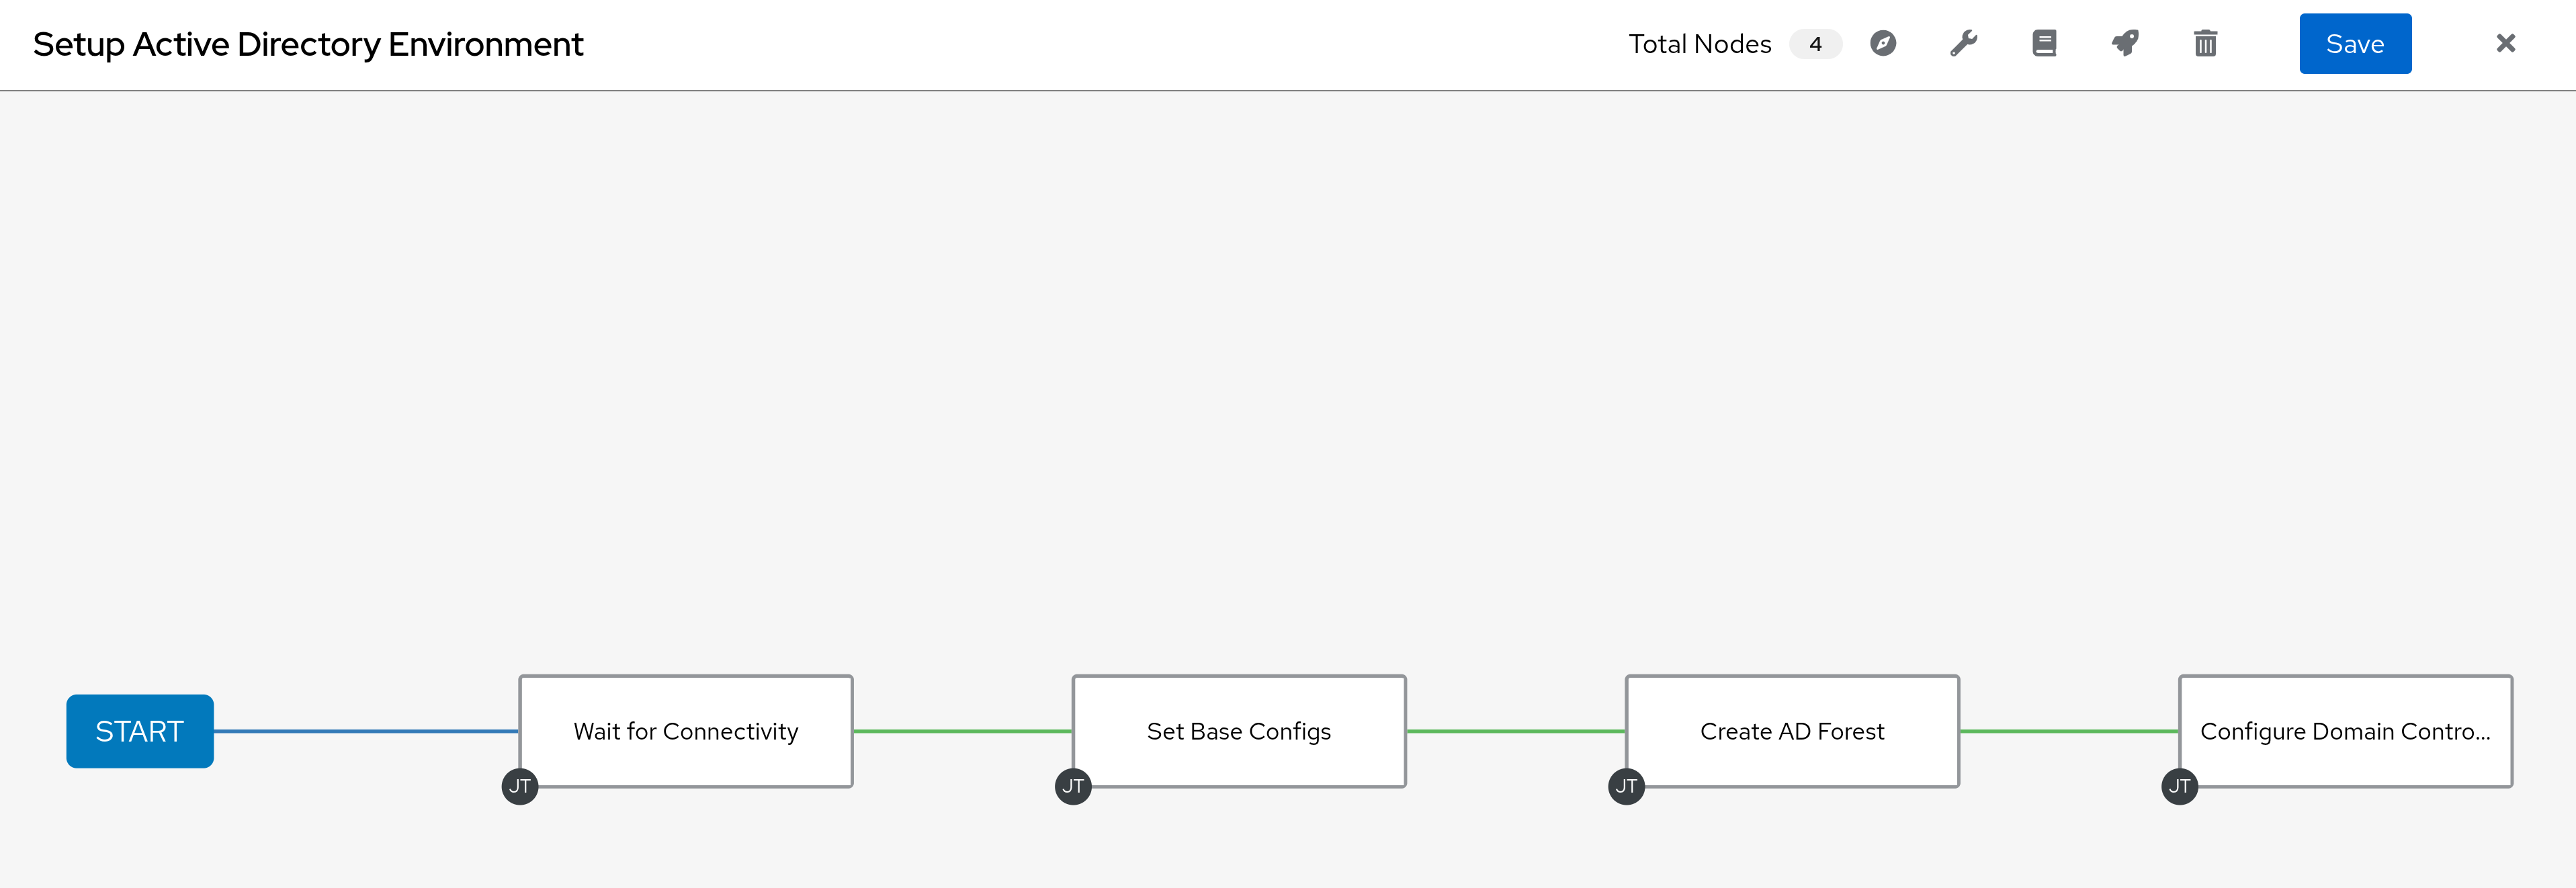The width and height of the screenshot is (2576, 888).
Task: Click Total Nodes count badge
Action: click(1815, 44)
